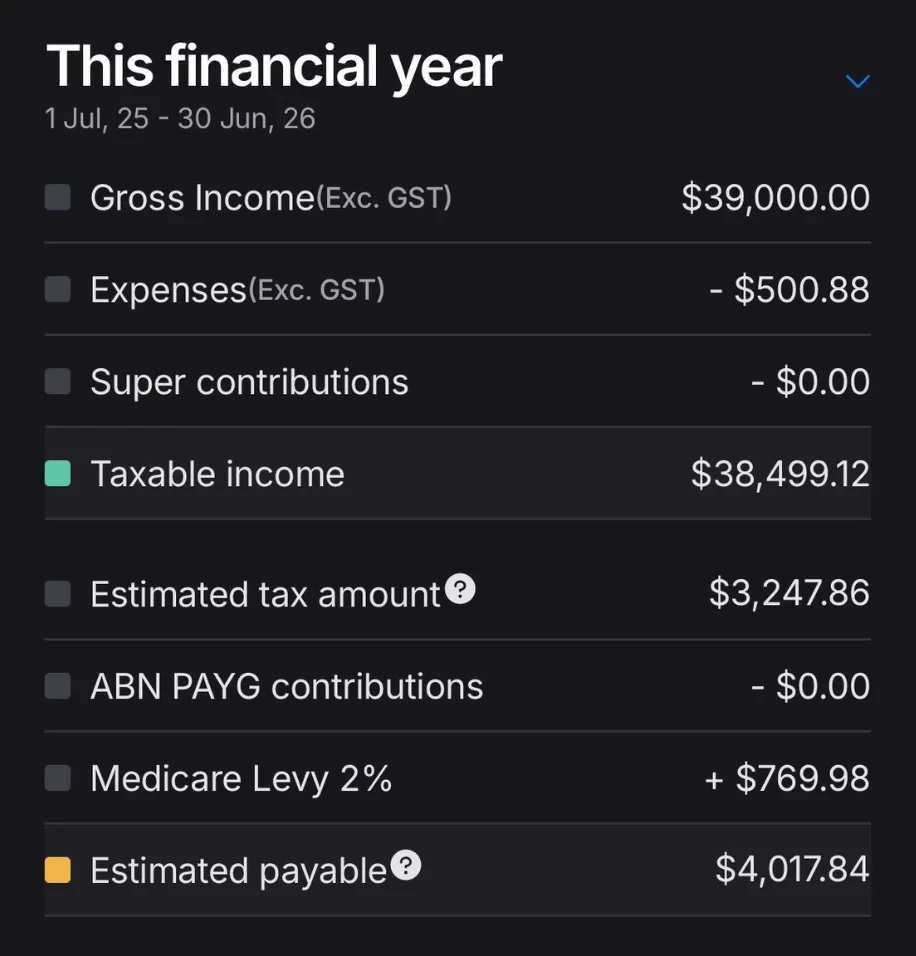Click the gray Estimated tax amount square
This screenshot has height=956, width=916.
coord(58,594)
